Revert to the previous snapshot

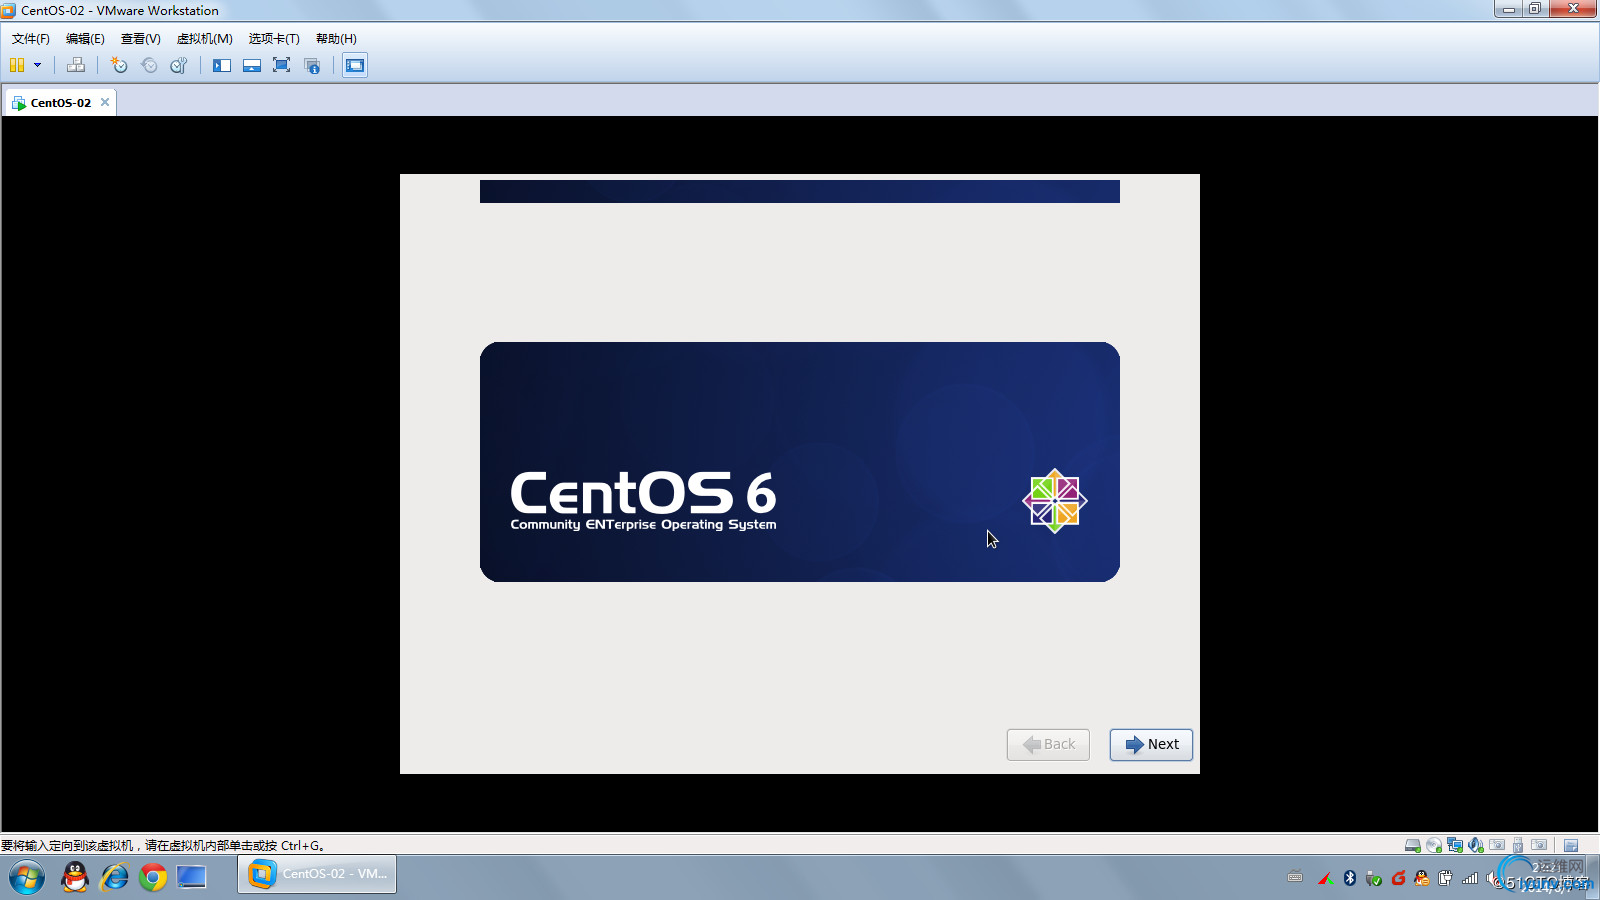pyautogui.click(x=149, y=65)
